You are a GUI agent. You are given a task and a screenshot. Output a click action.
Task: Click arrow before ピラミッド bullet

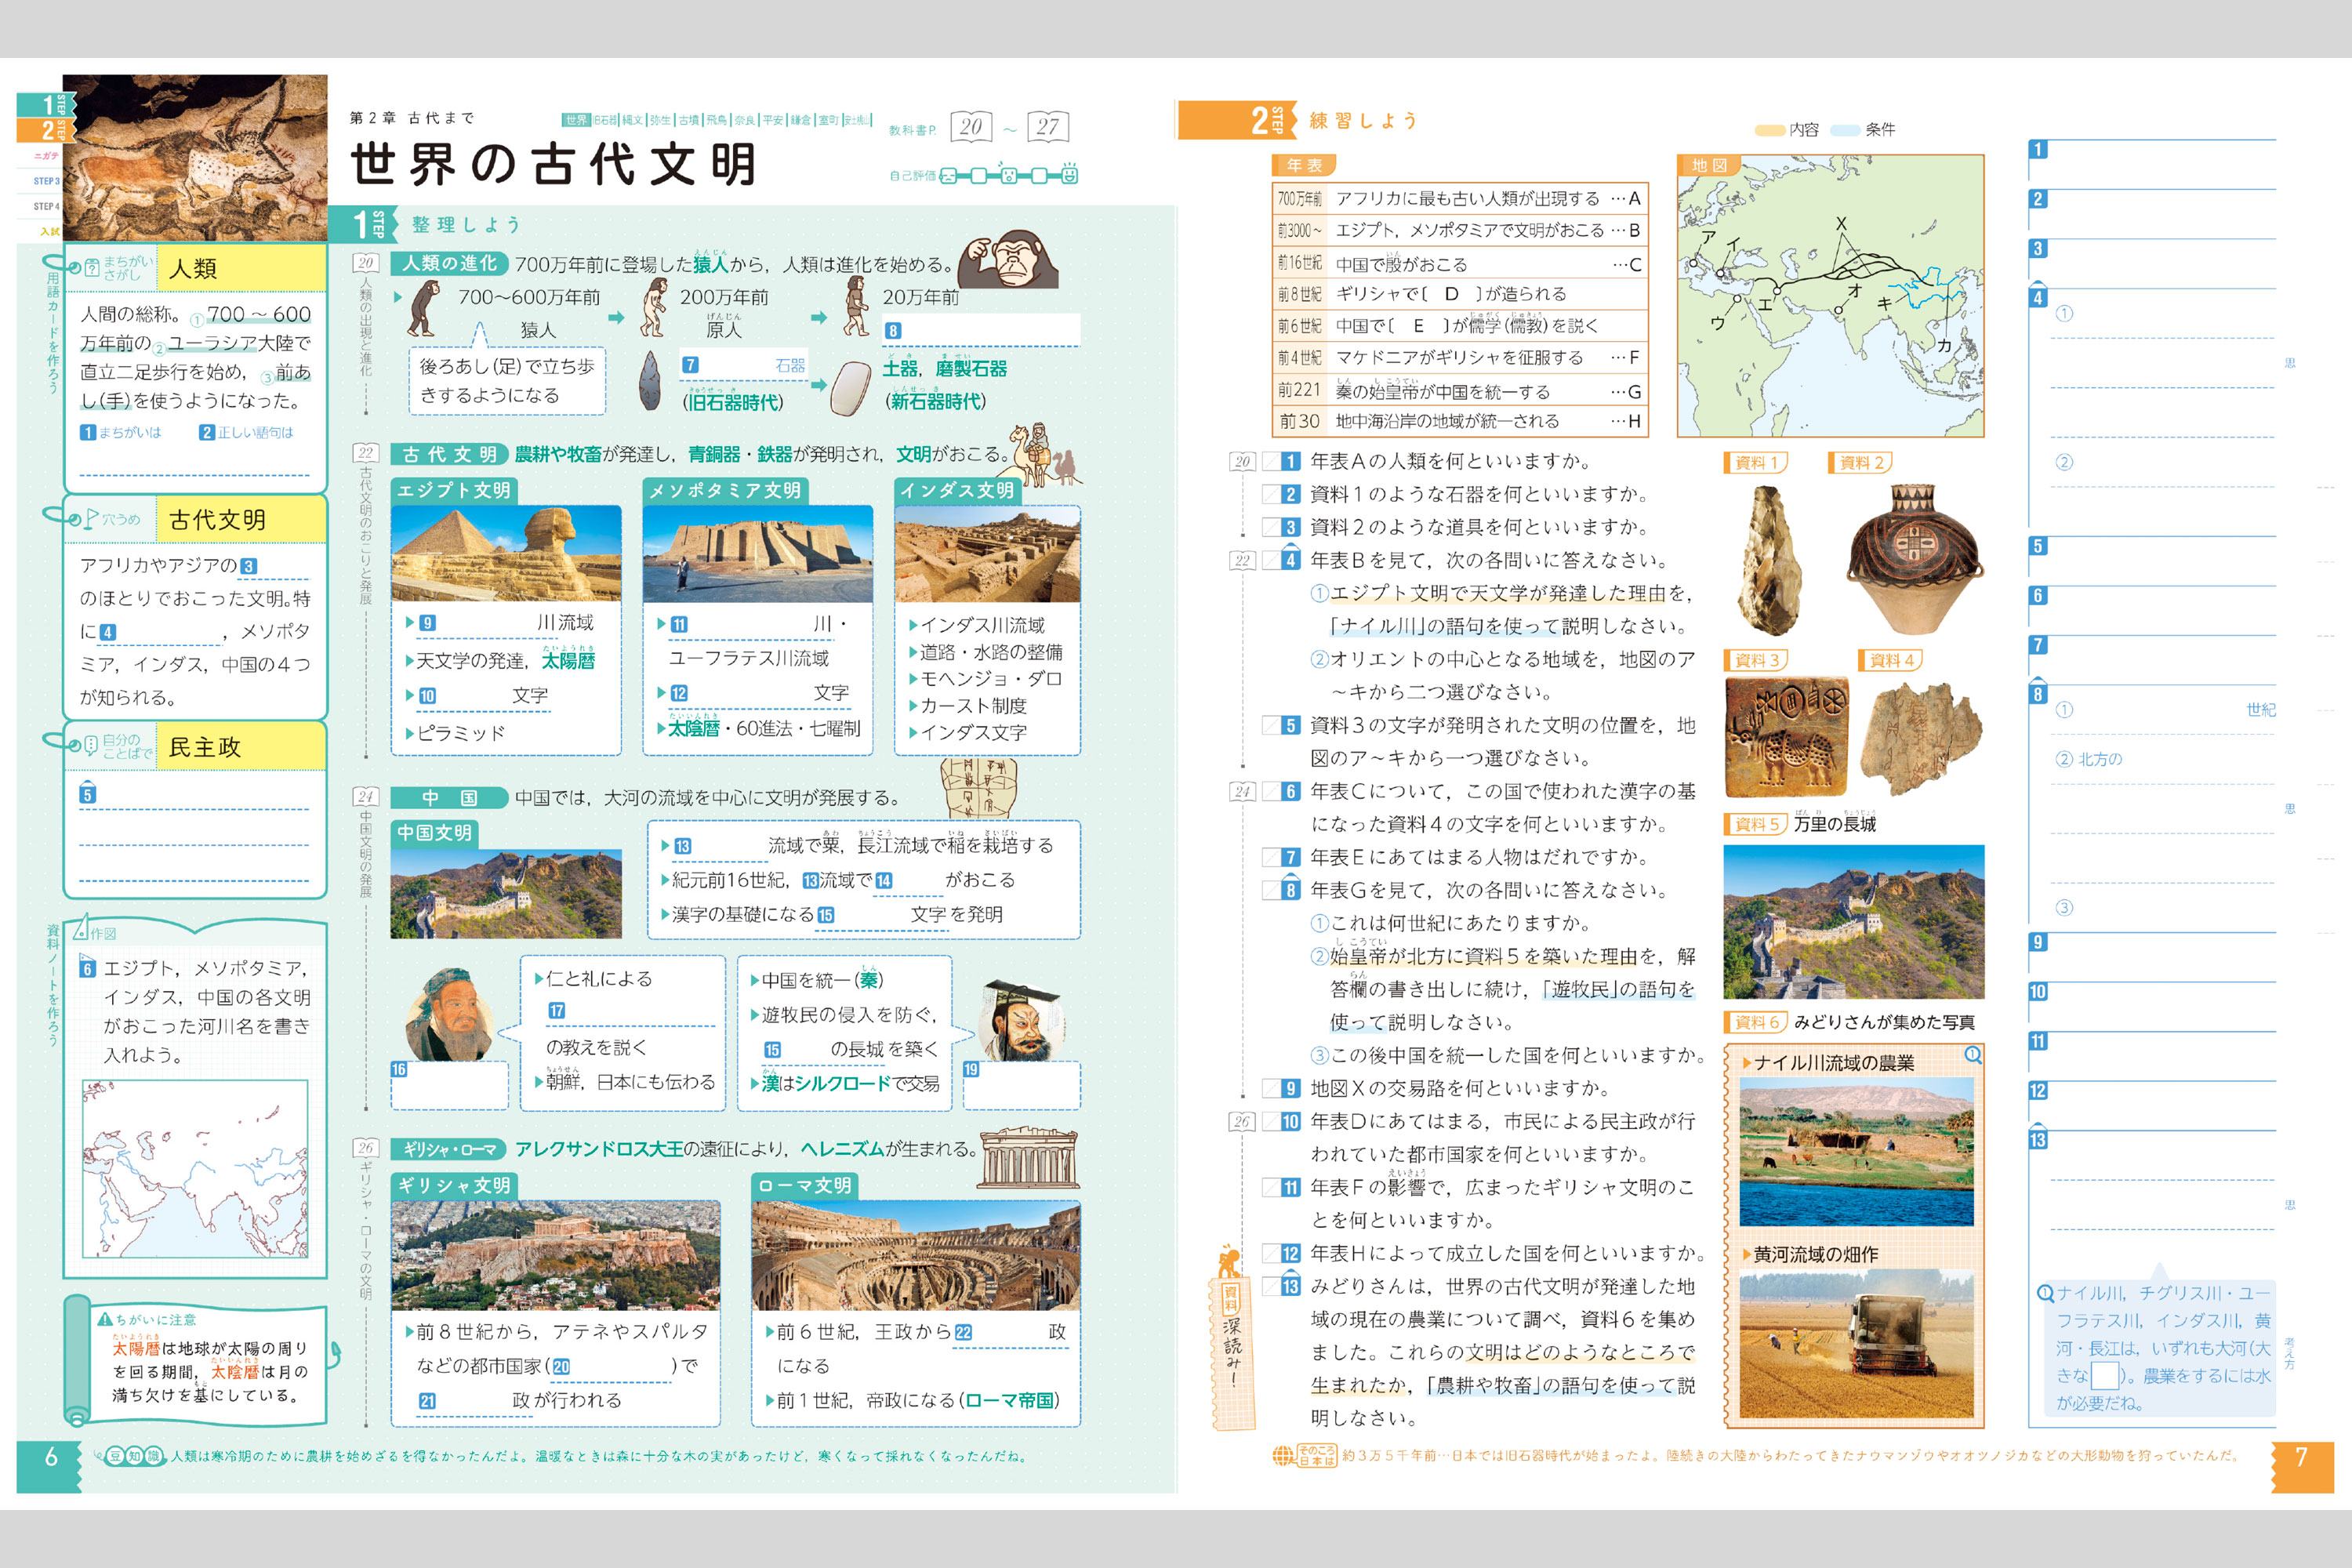point(409,733)
